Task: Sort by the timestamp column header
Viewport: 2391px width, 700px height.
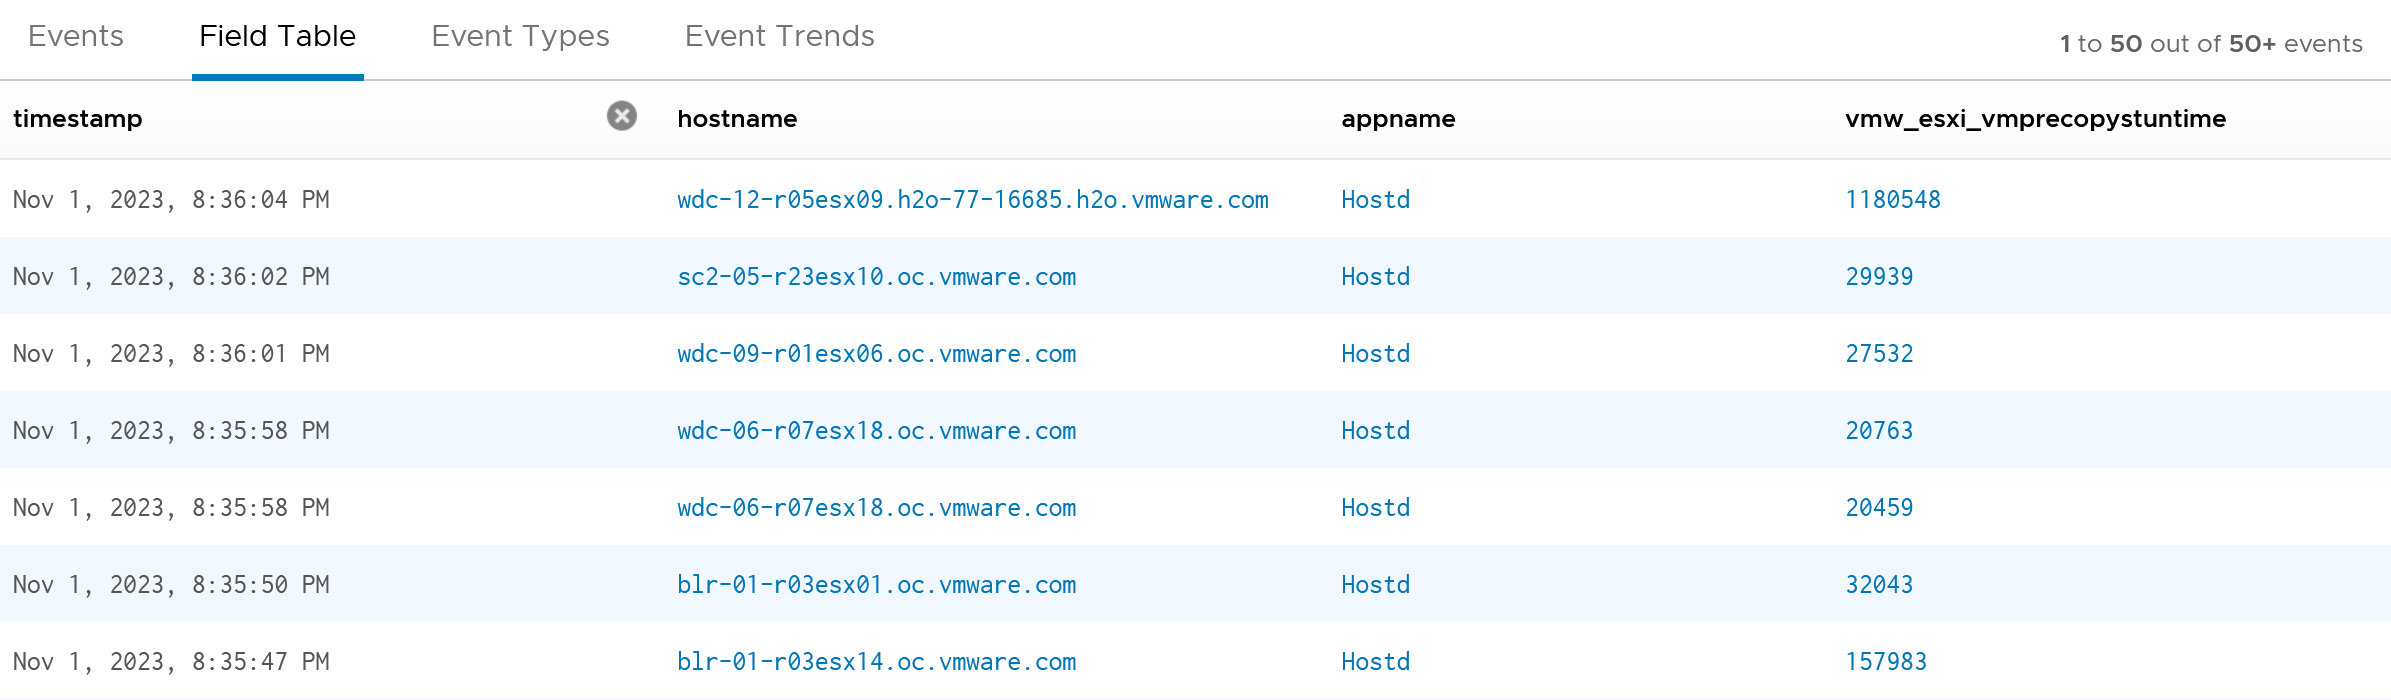Action: pyautogui.click(x=78, y=119)
